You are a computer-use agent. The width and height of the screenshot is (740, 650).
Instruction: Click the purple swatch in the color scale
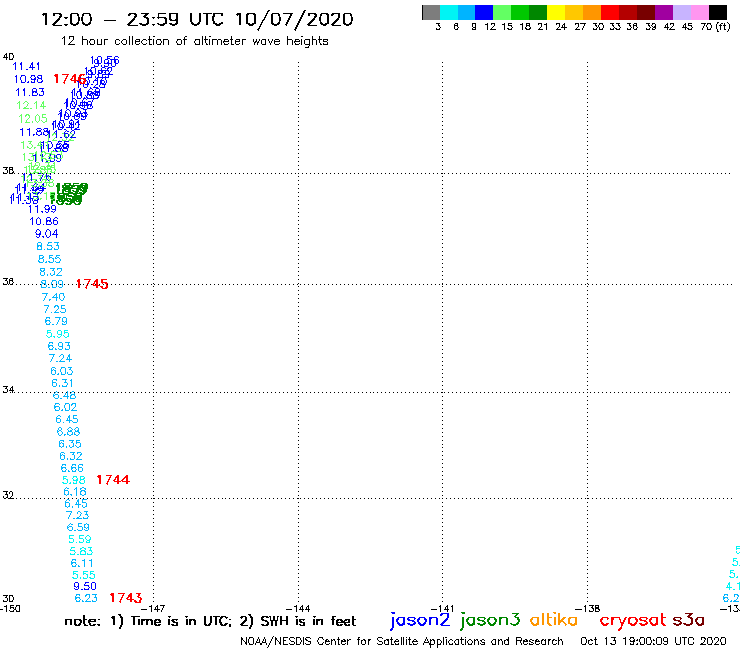(x=664, y=12)
